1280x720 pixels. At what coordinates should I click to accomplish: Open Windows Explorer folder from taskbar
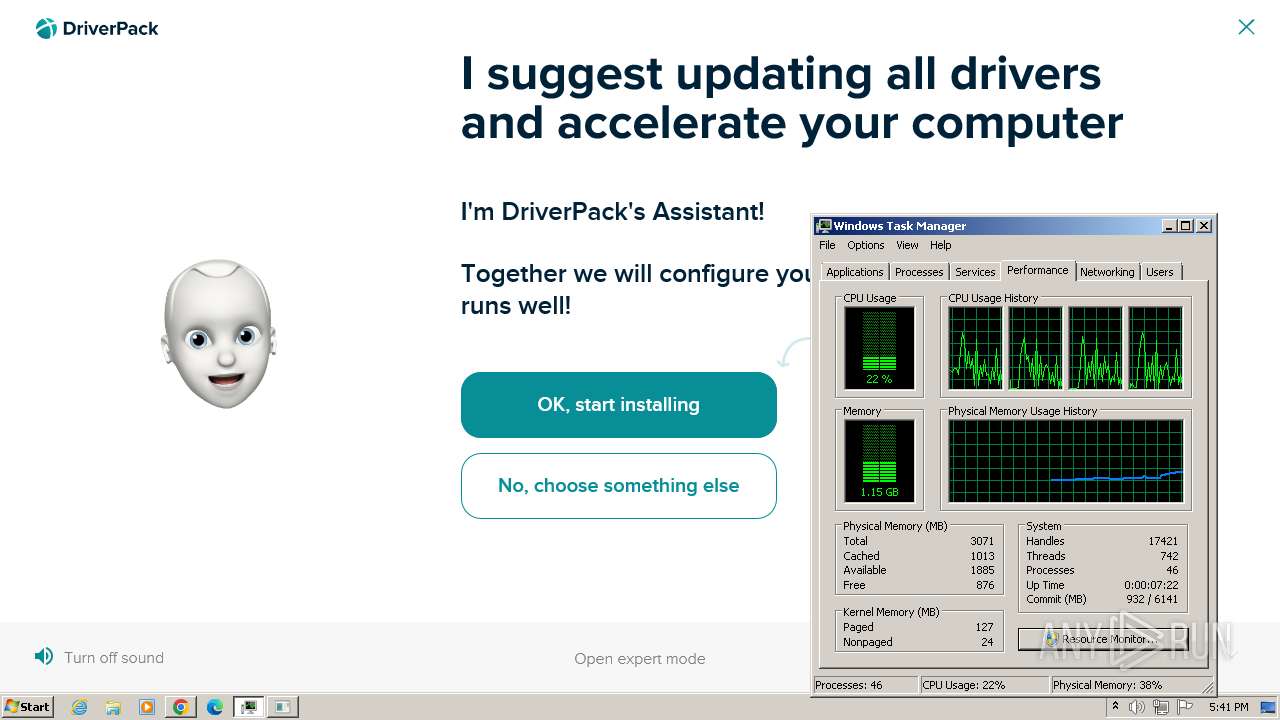[113, 707]
